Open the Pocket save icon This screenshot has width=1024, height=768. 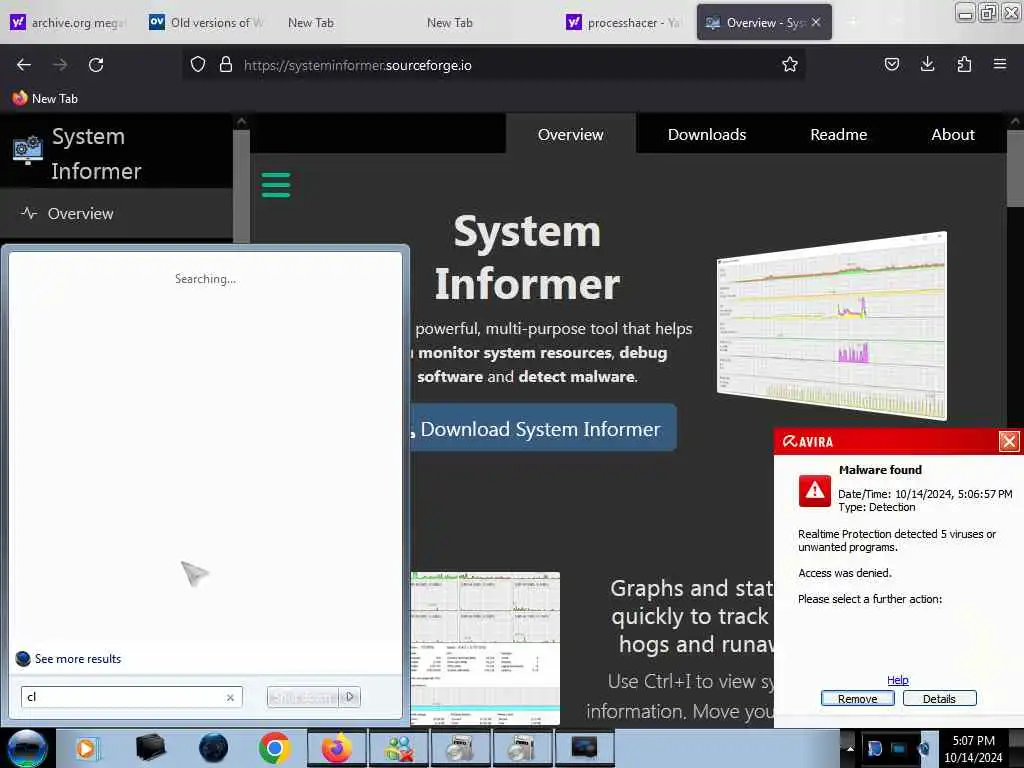pos(891,64)
